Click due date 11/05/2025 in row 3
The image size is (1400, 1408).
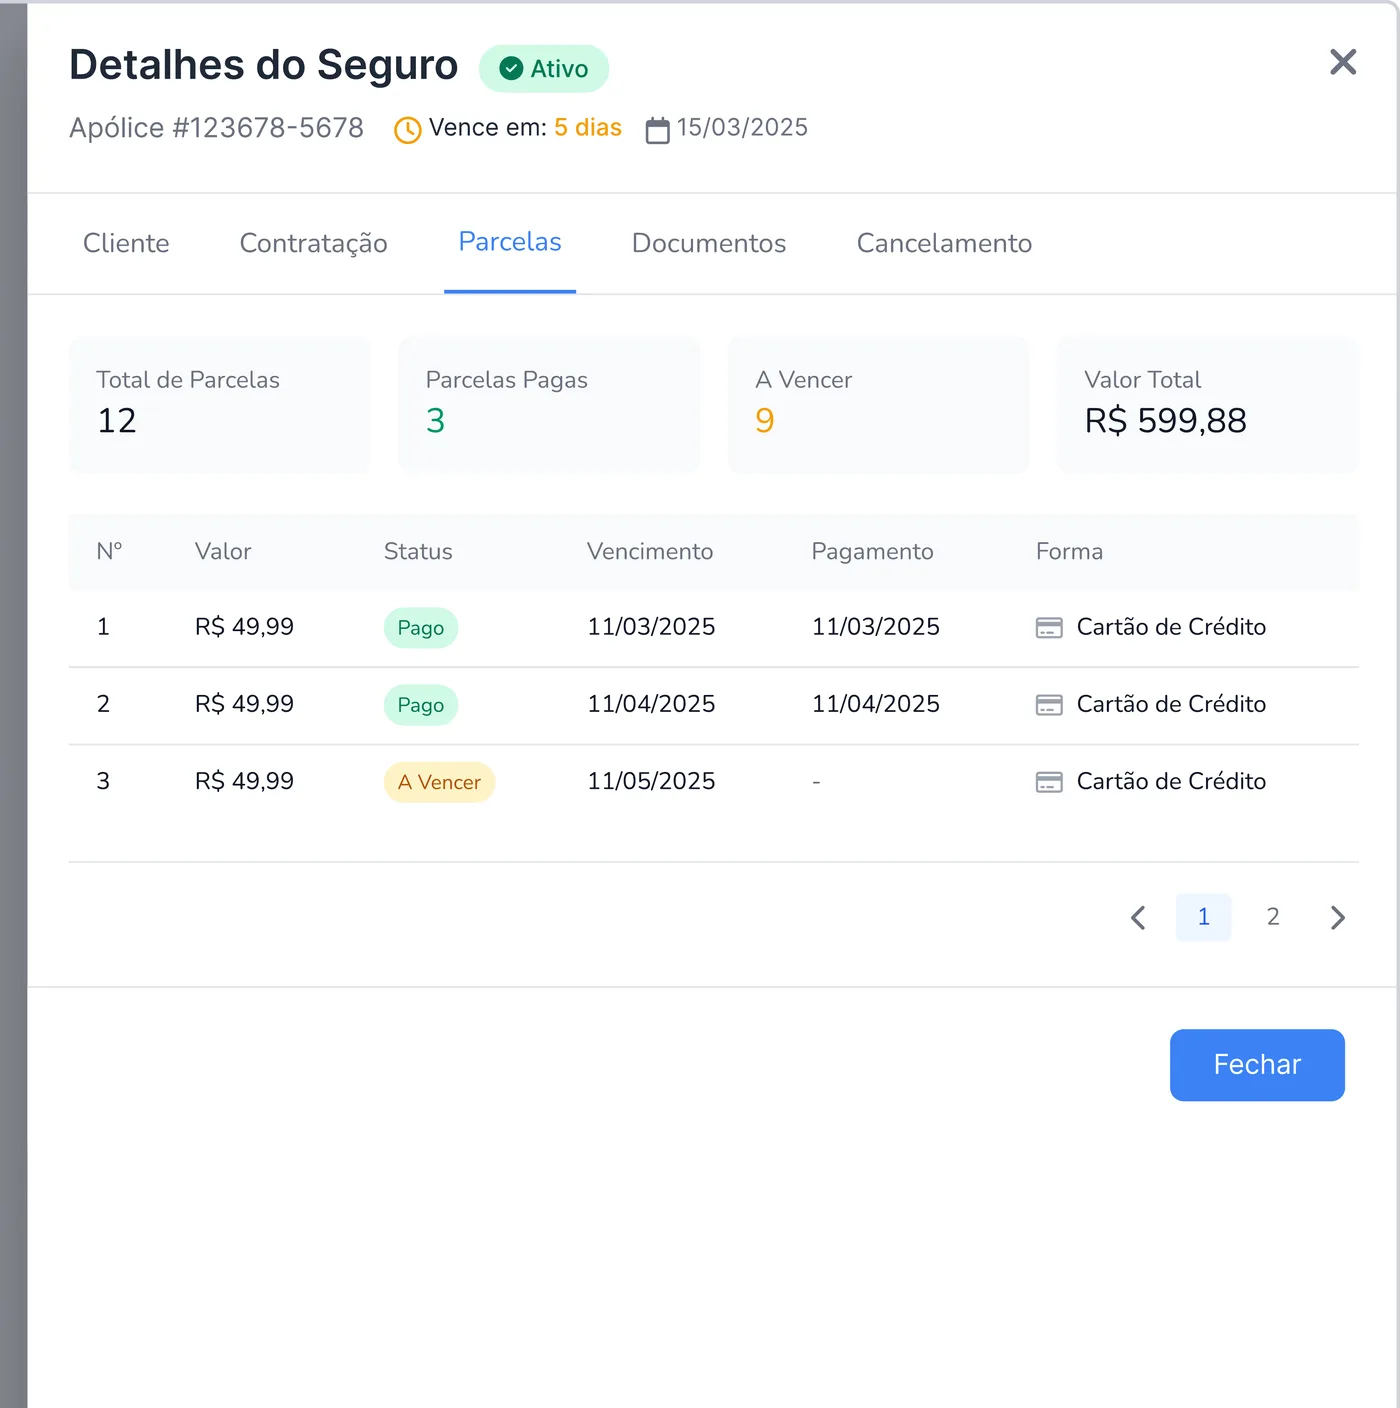pyautogui.click(x=651, y=781)
